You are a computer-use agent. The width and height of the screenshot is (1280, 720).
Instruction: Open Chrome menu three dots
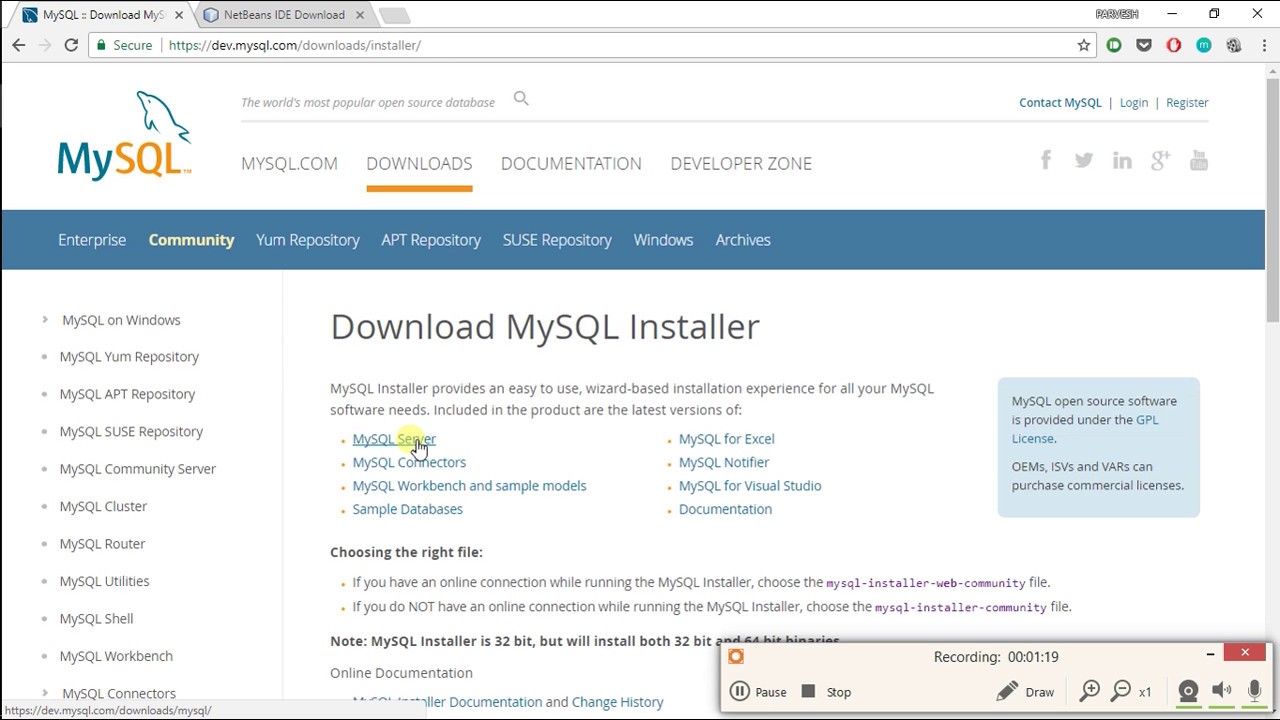coord(1262,45)
